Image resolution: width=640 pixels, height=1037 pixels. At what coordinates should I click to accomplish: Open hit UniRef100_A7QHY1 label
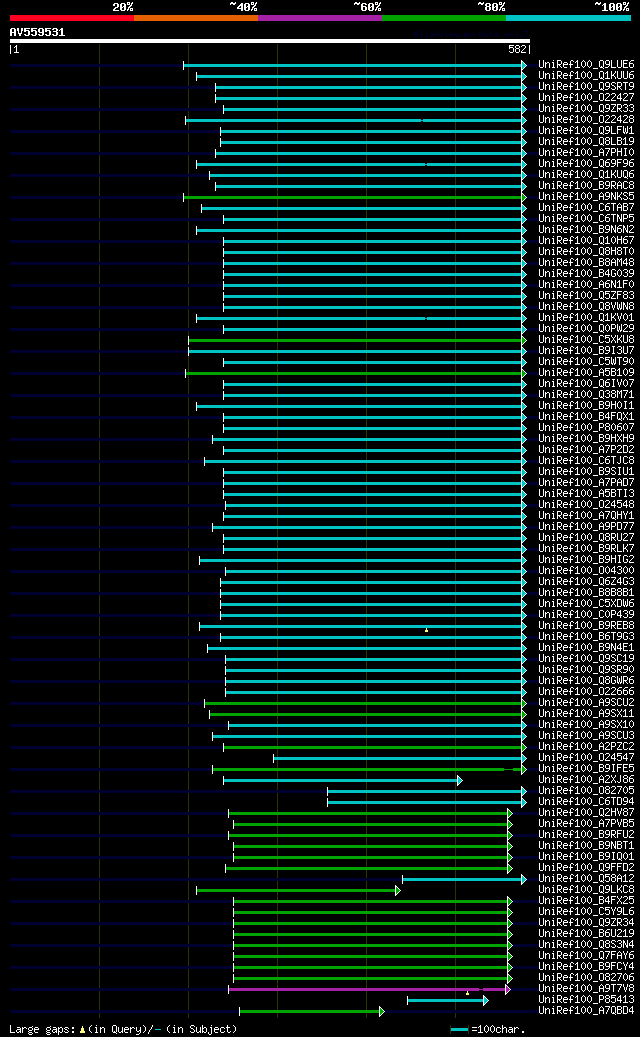click(x=586, y=515)
